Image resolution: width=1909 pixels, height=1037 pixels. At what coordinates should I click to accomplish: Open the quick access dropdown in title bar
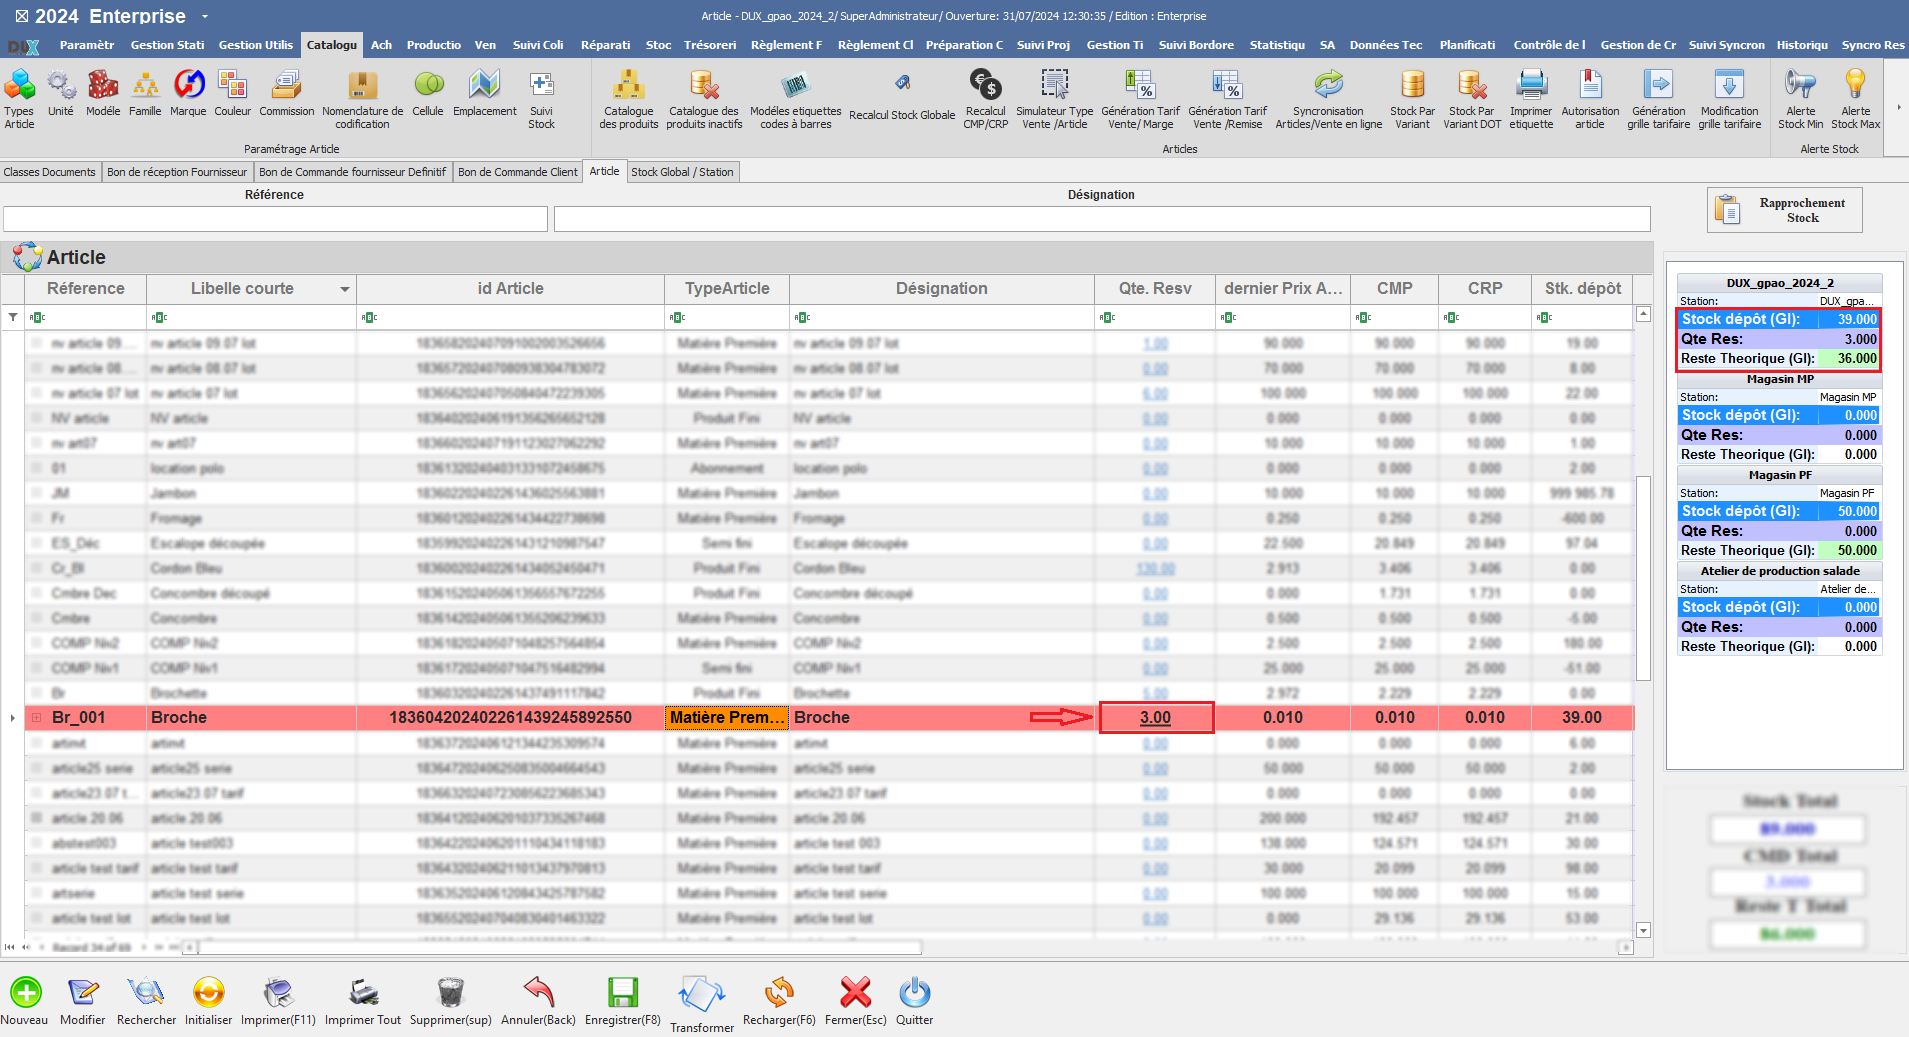coord(205,16)
